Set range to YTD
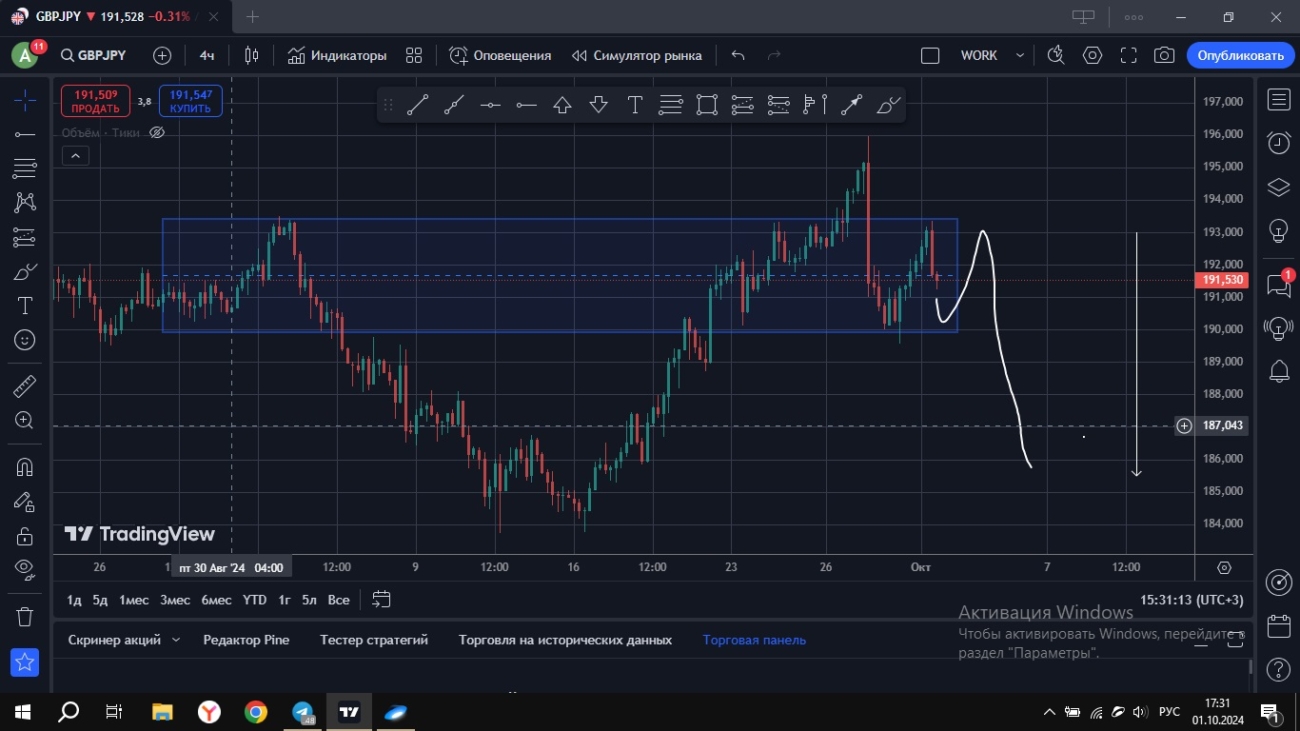Screen dimensions: 1300x731 [255, 600]
